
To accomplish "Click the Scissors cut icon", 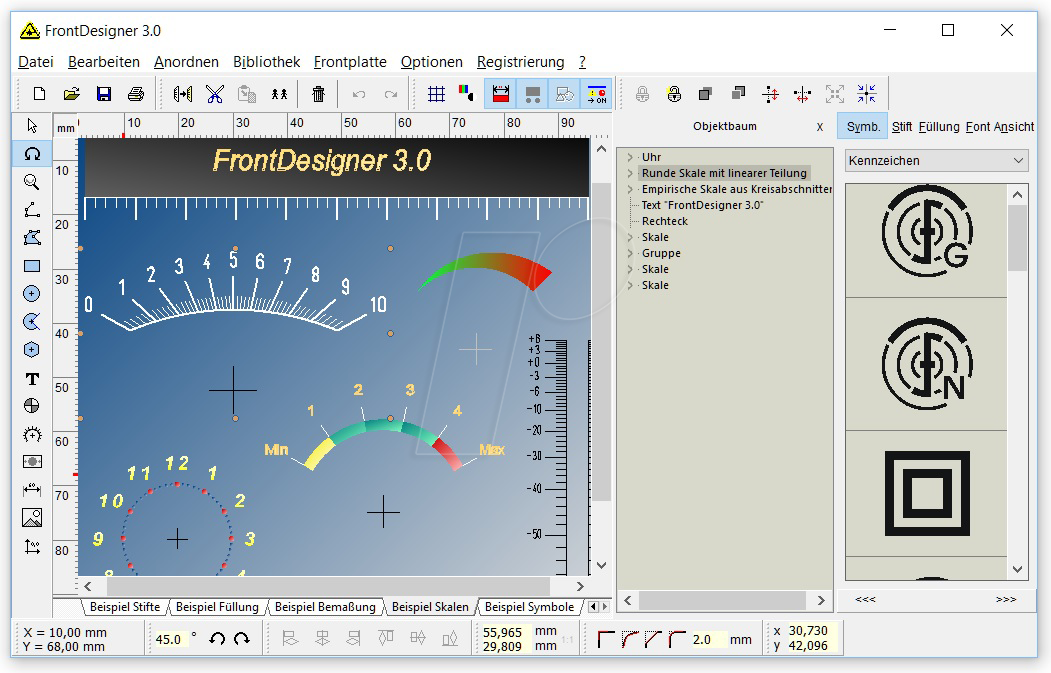I will (216, 92).
